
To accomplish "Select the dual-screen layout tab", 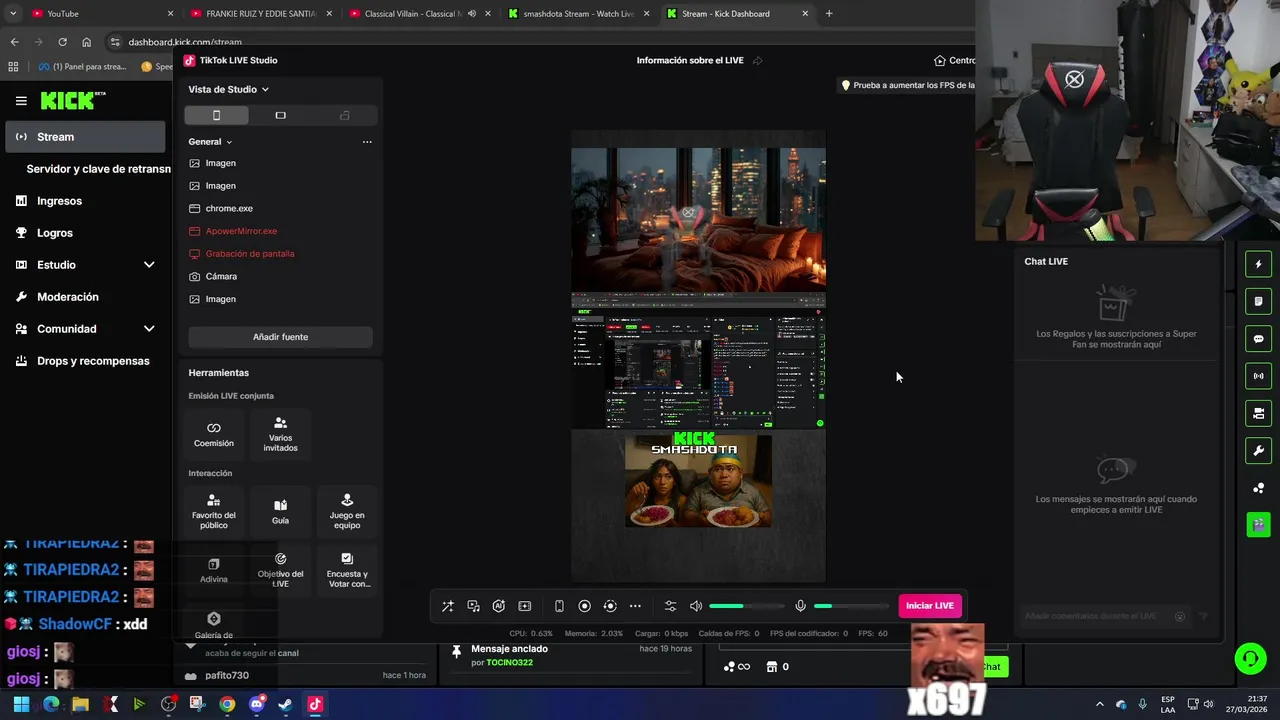I will coord(345,115).
